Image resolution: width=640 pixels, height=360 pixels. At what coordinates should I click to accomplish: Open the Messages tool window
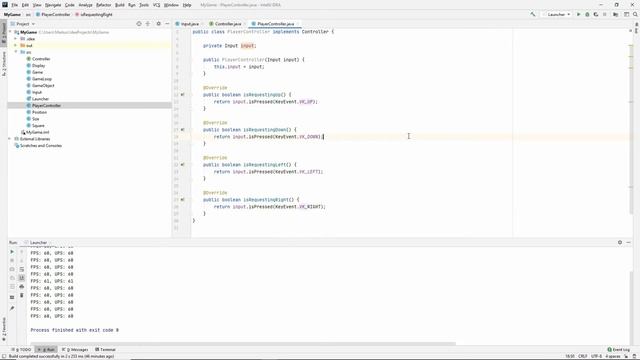click(x=75, y=349)
